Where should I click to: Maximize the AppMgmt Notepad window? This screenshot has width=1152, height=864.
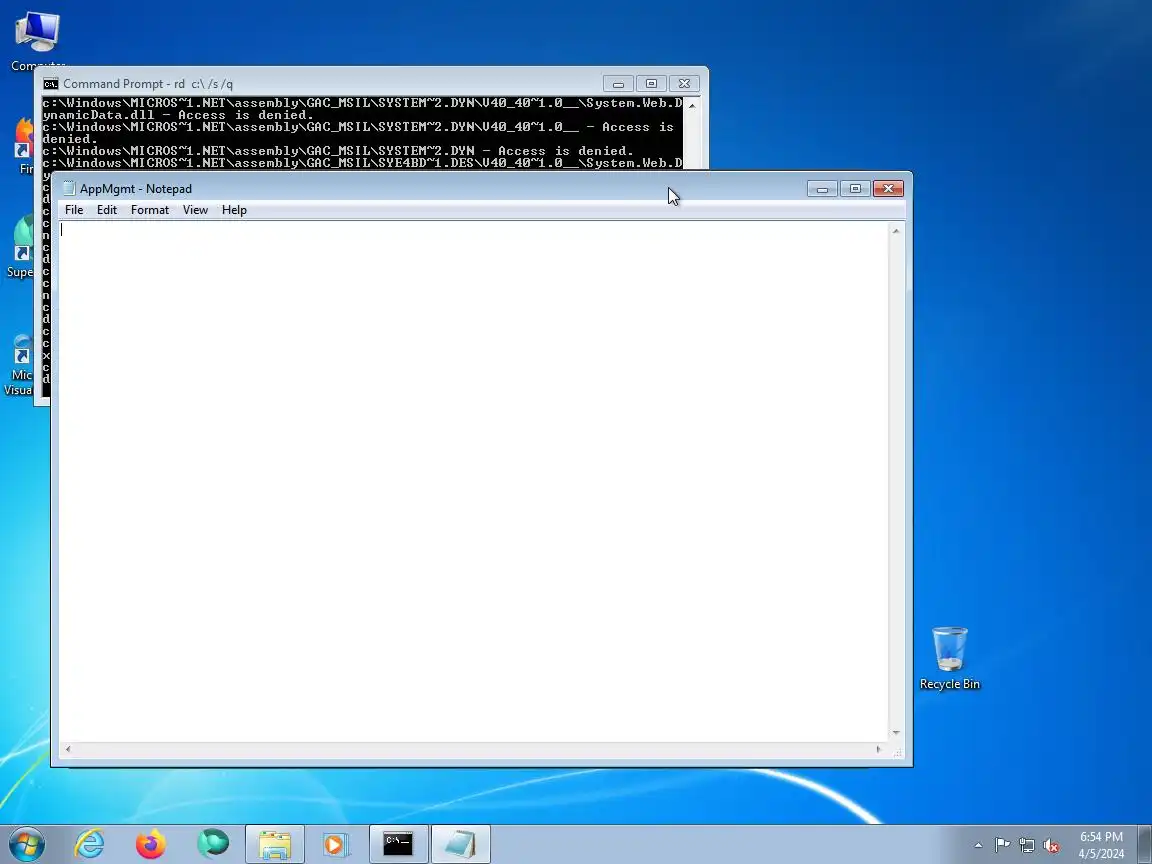pyautogui.click(x=855, y=189)
